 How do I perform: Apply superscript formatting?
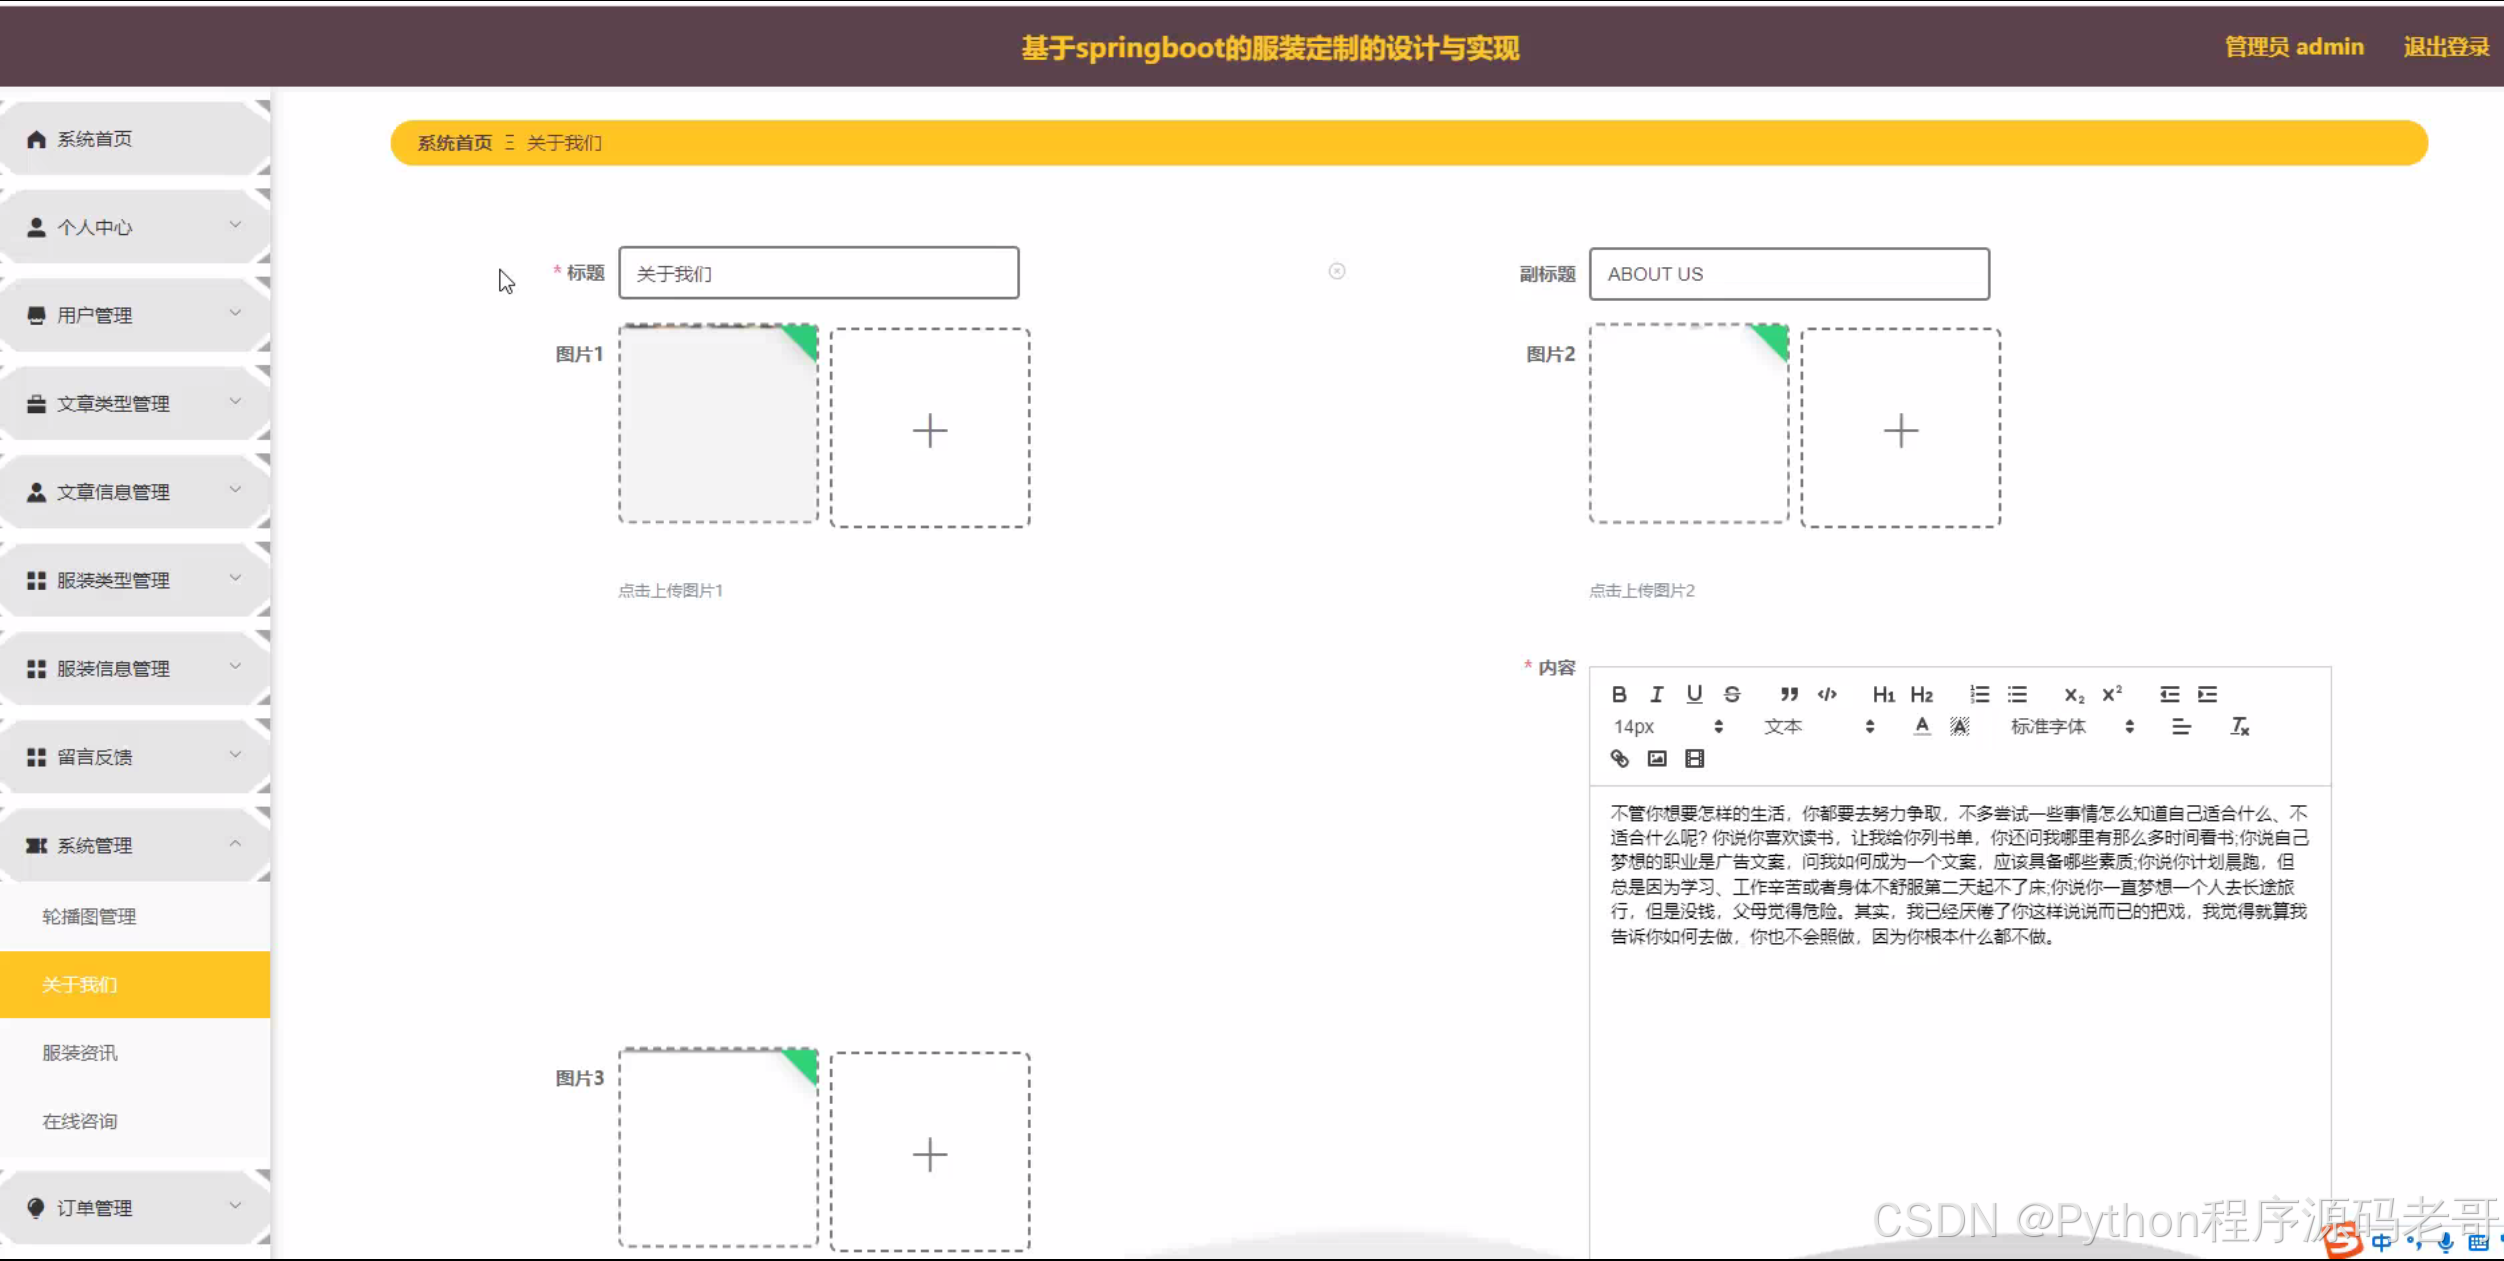click(2112, 694)
